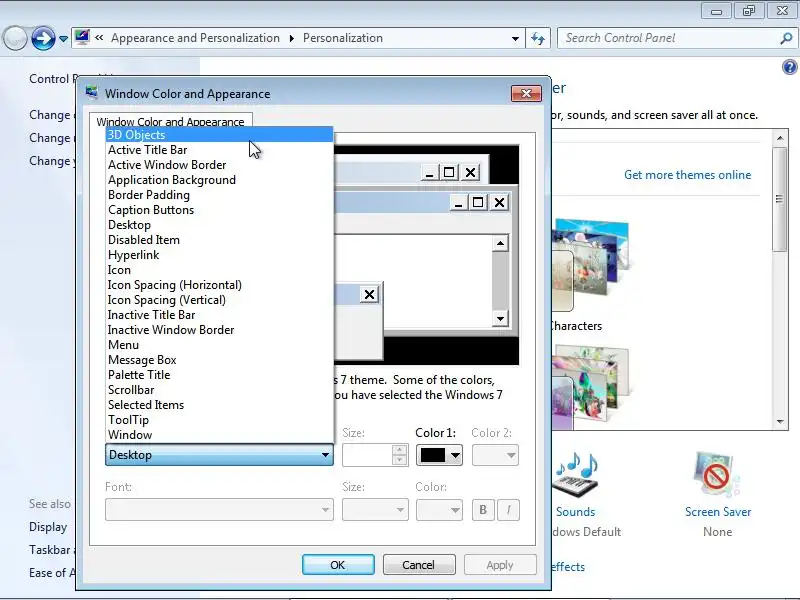Screen dimensions: 800x600
Task: Select 'Inactive Window Border' entry
Action: pyautogui.click(x=219, y=330)
